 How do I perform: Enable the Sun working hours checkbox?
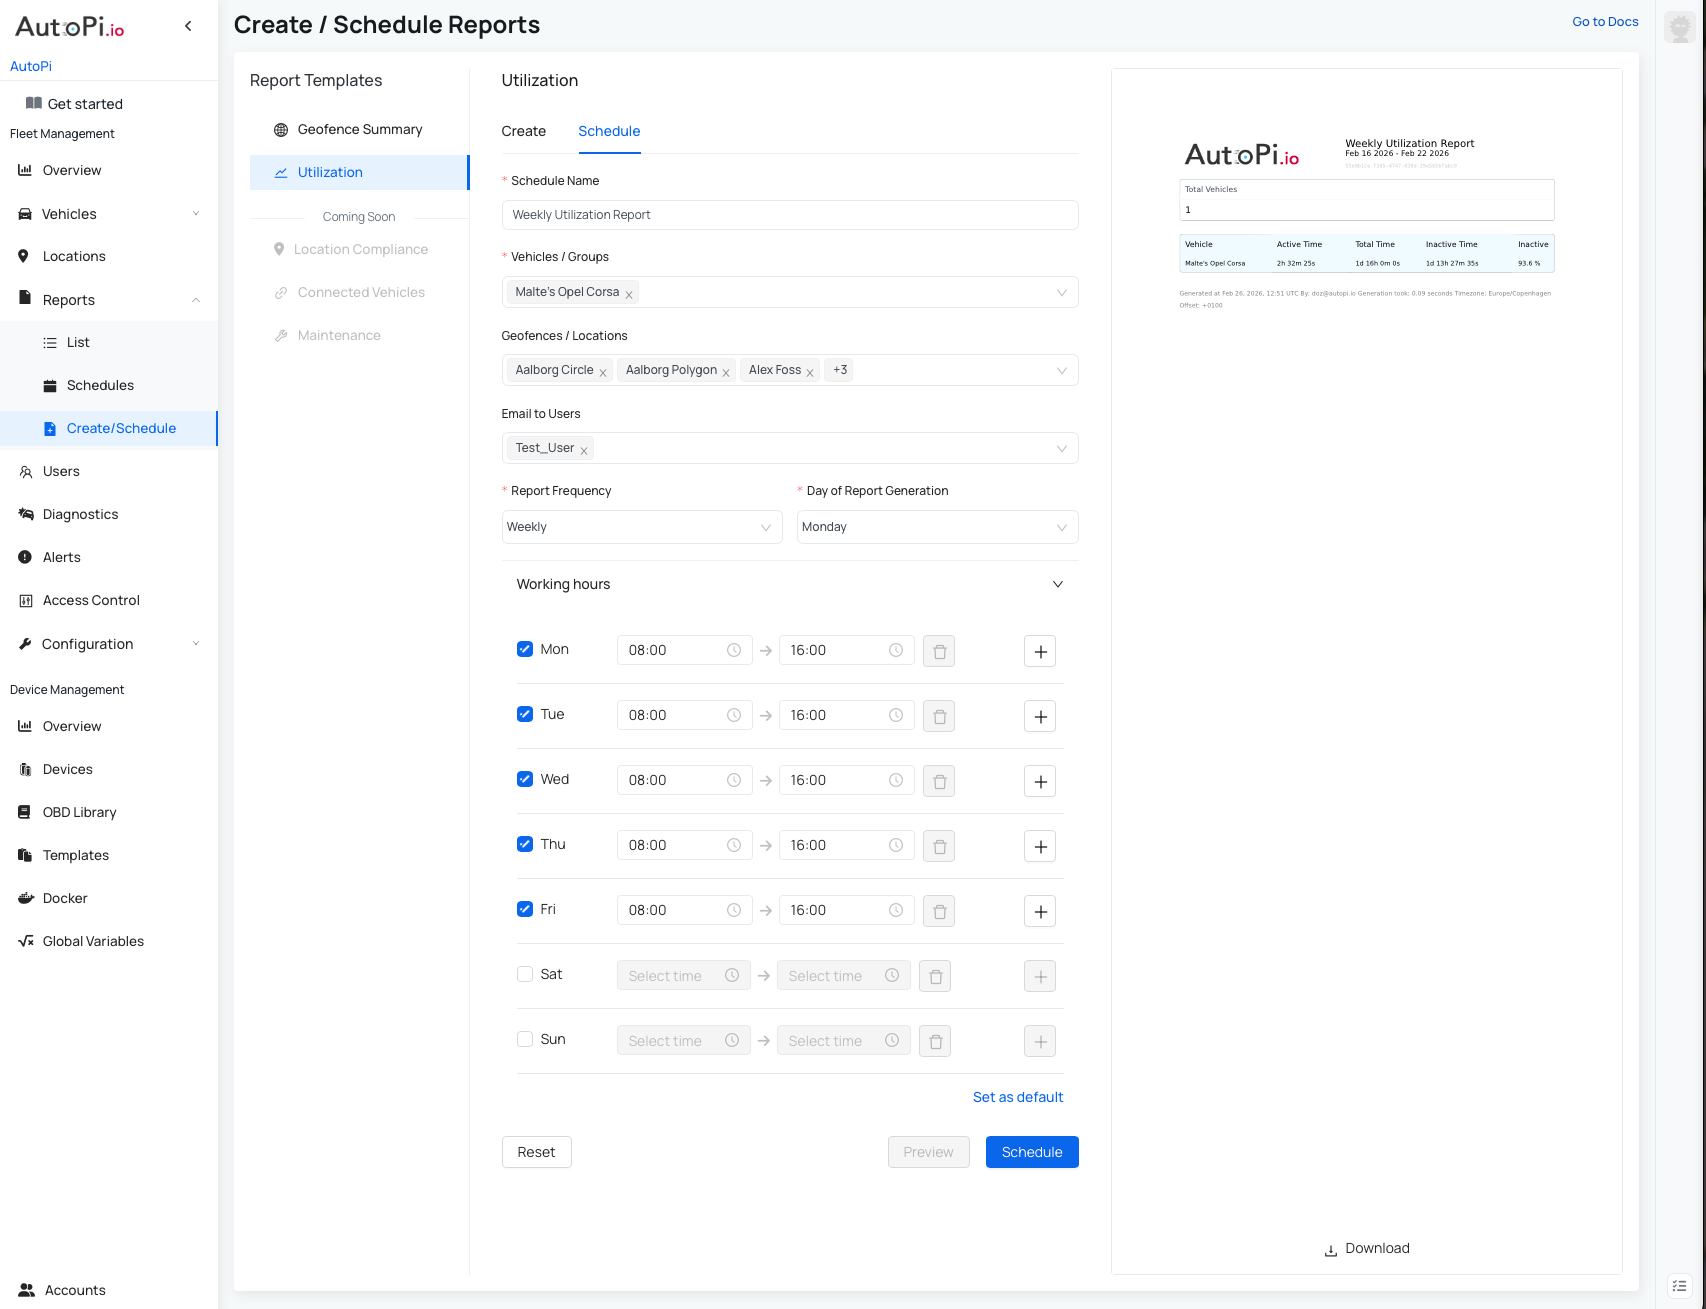pos(525,1039)
